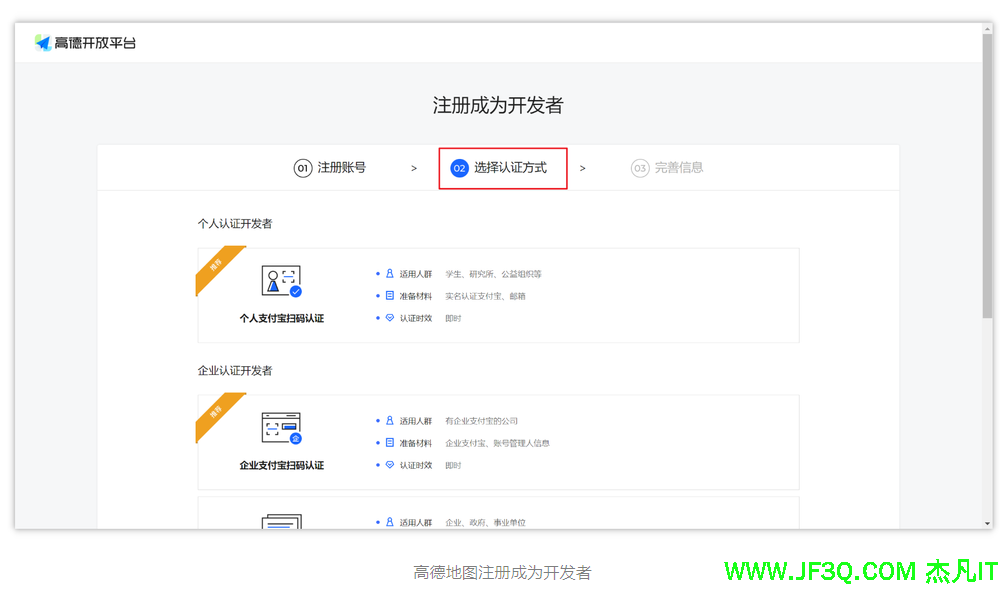Select step 02 选择认证方式

pyautogui.click(x=502, y=168)
